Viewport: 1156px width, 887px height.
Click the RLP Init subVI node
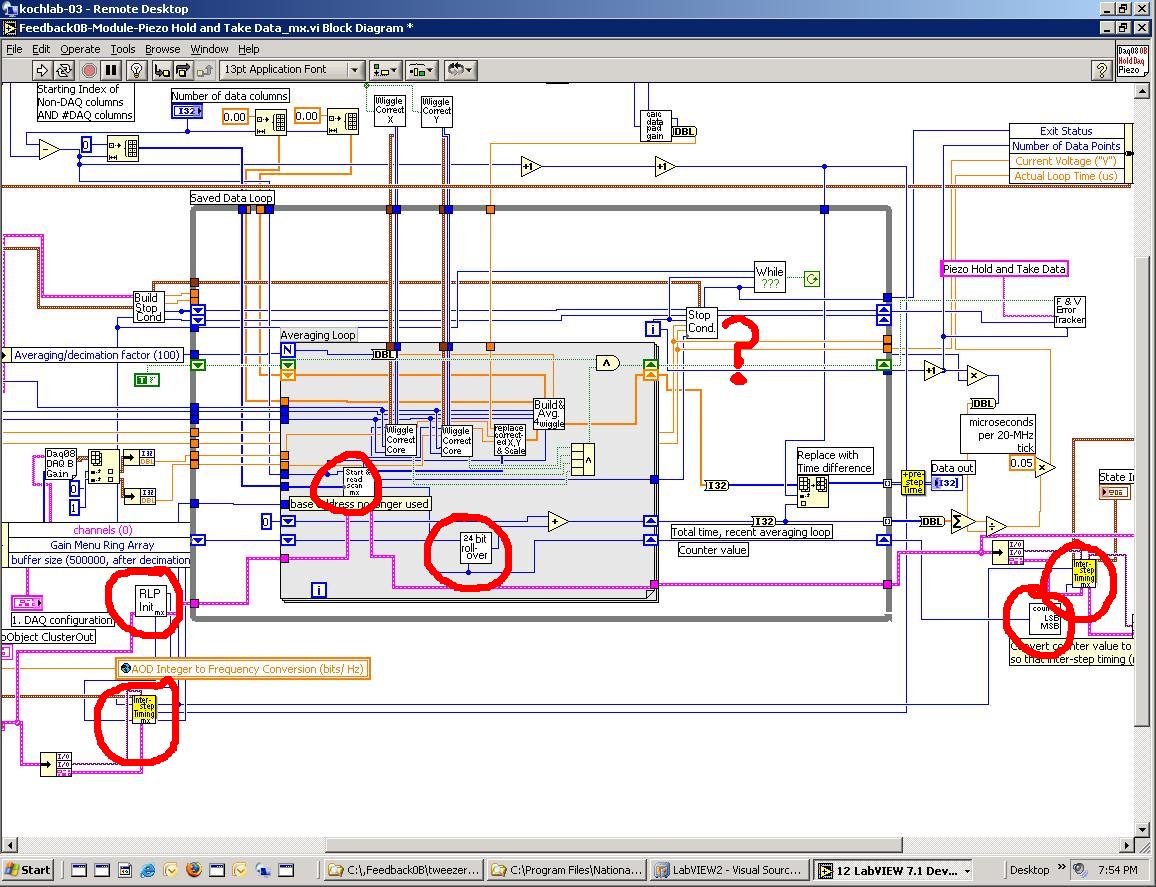tap(149, 600)
